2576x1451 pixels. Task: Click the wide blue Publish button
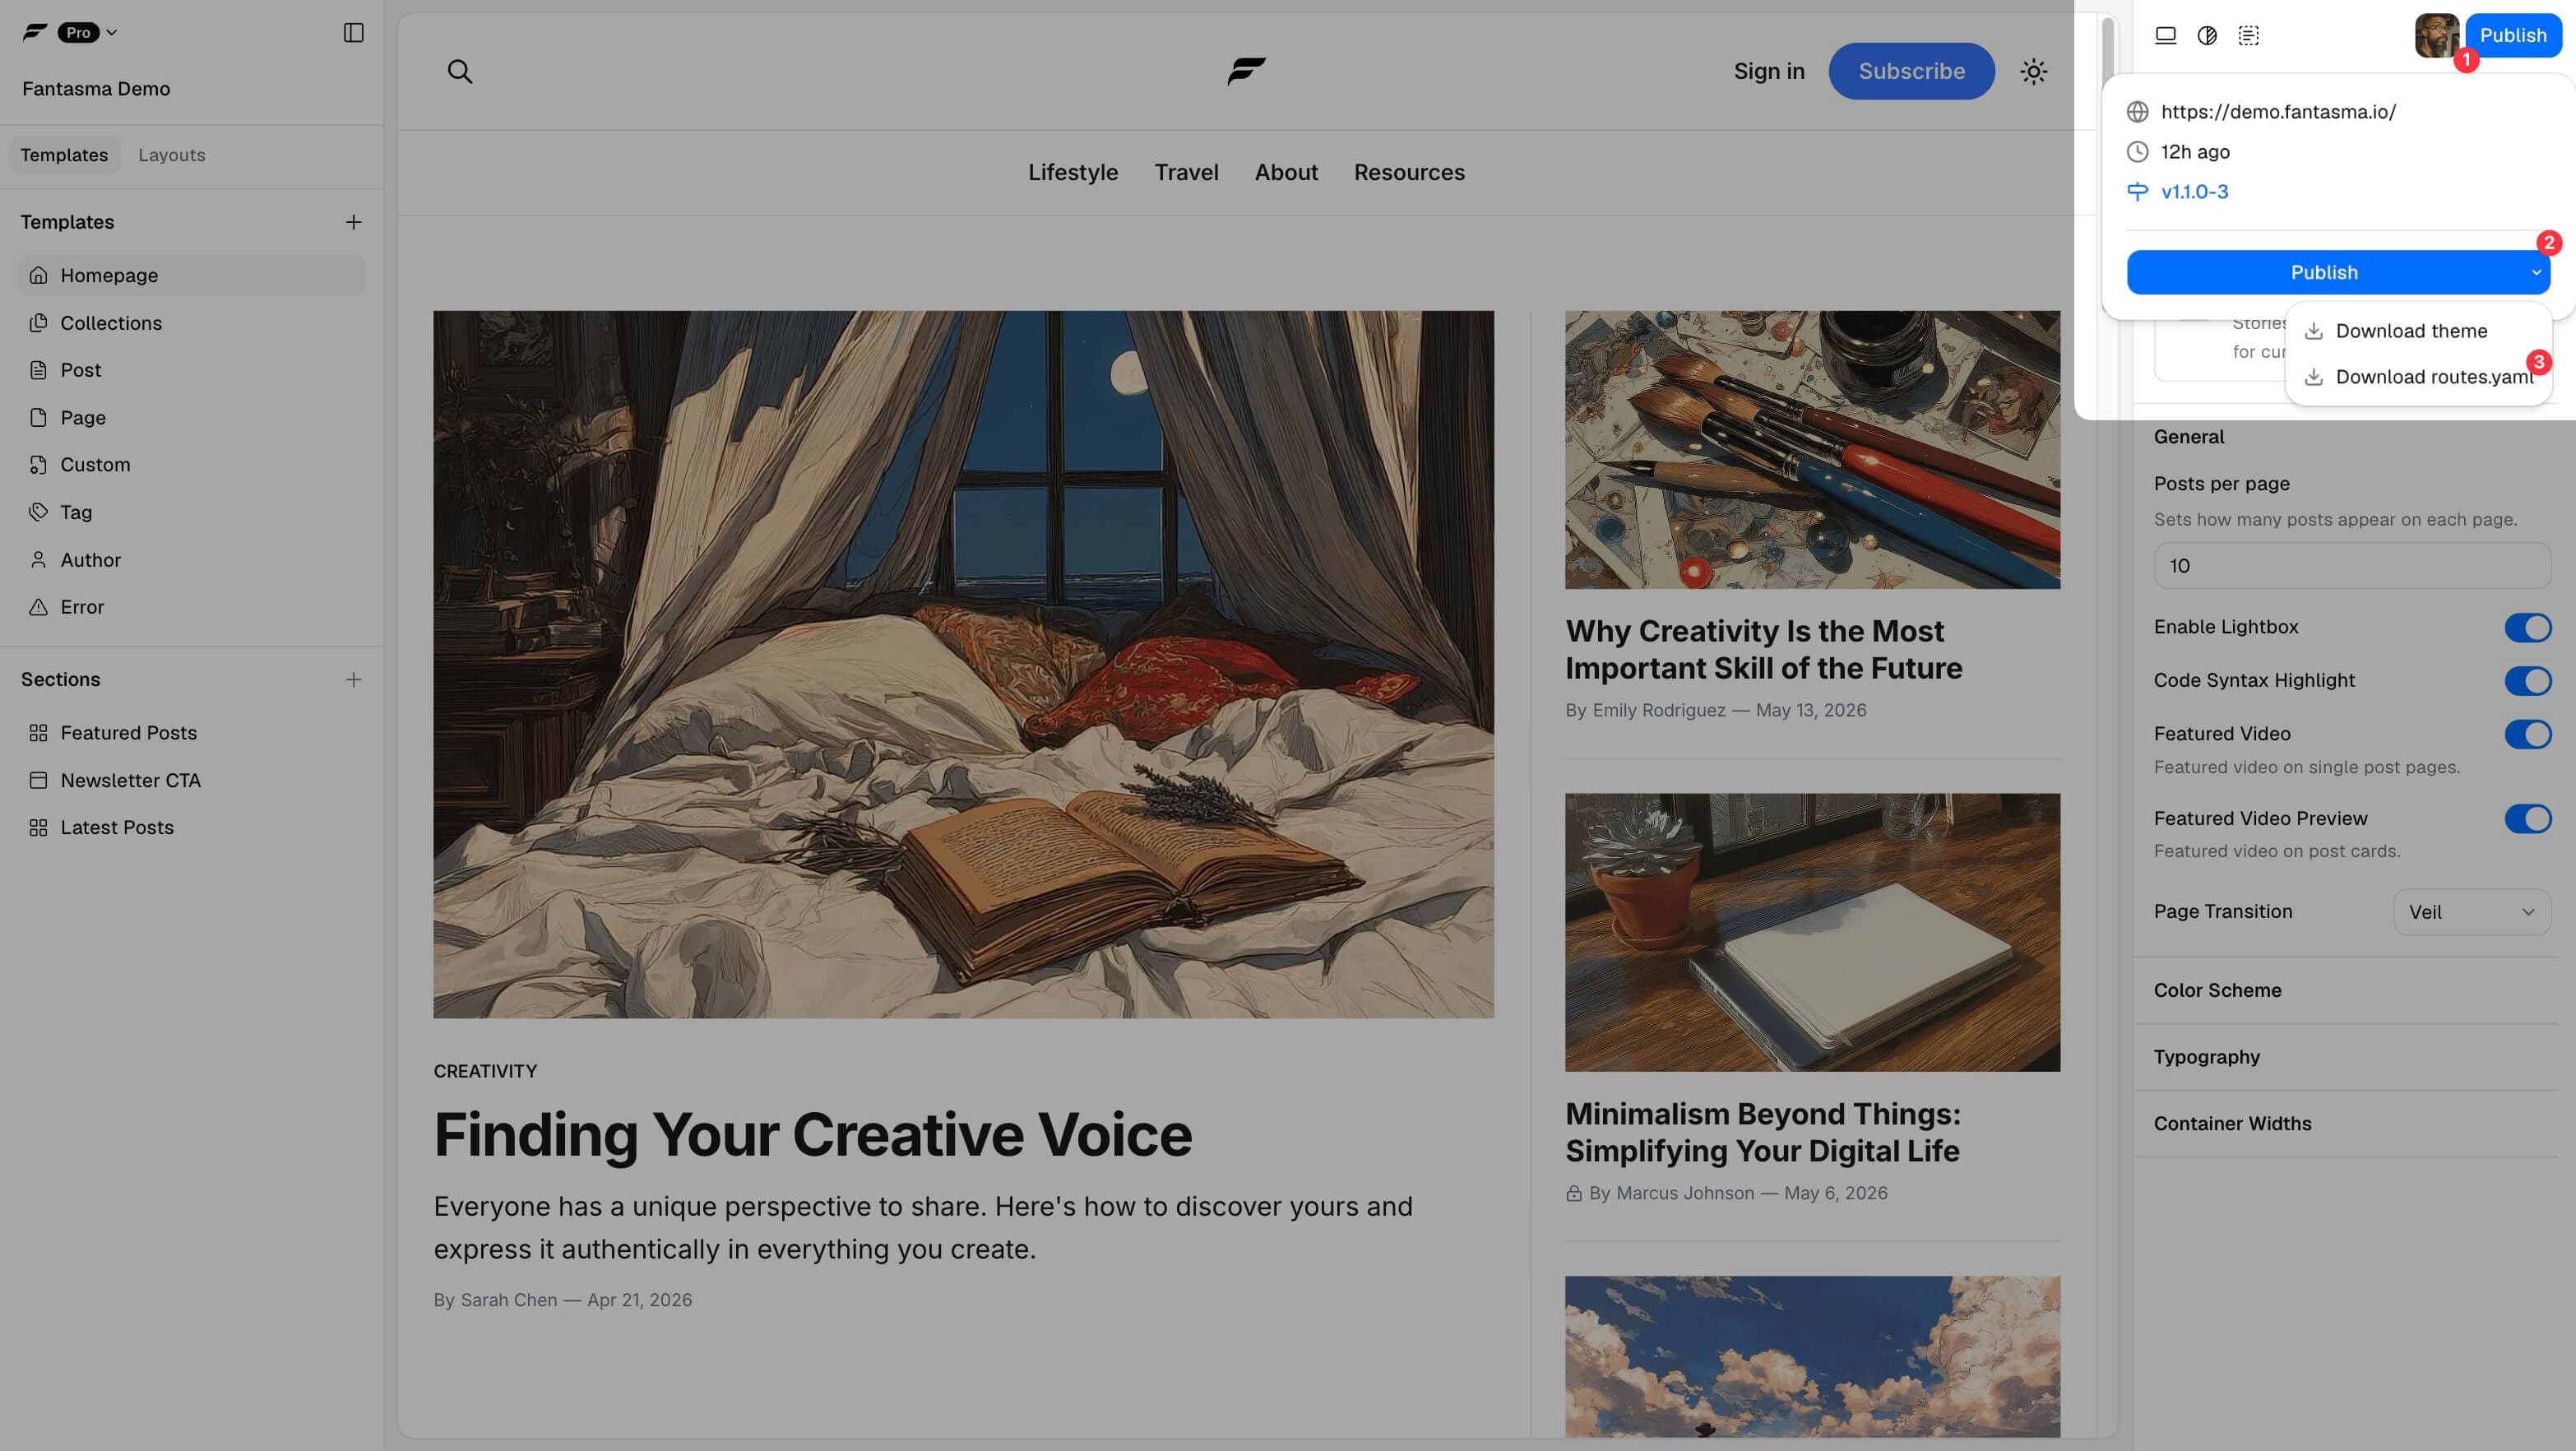(2324, 272)
